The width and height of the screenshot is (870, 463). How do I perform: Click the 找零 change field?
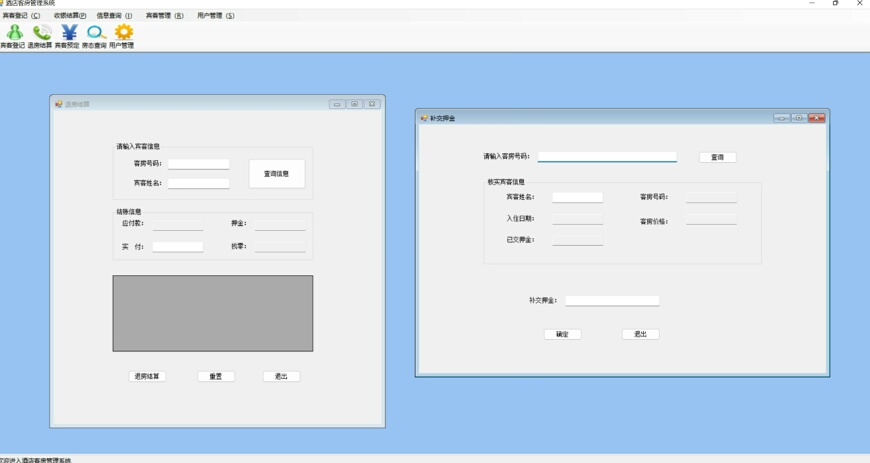click(280, 247)
